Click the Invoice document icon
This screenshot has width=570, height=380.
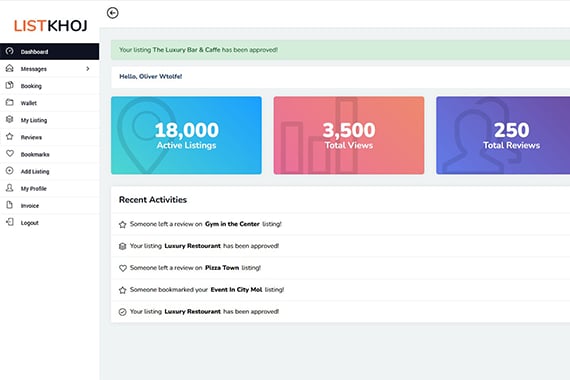pyautogui.click(x=10, y=205)
